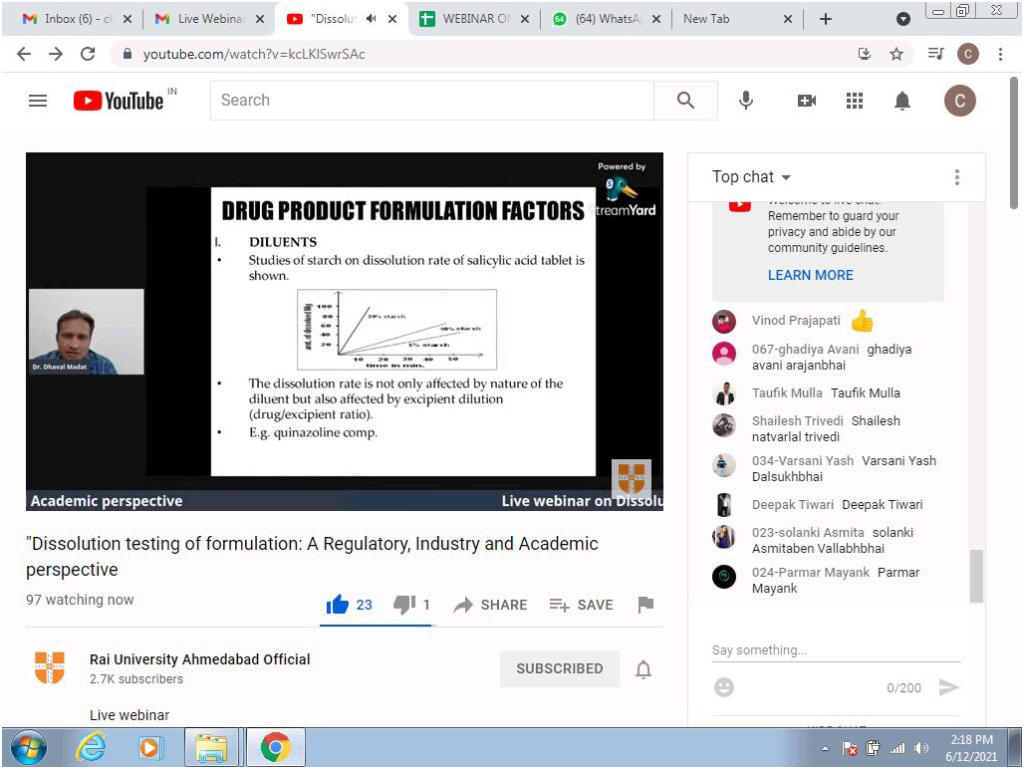Open the account avatar in YouTube header
The height and width of the screenshot is (769, 1024).
[x=959, y=101]
